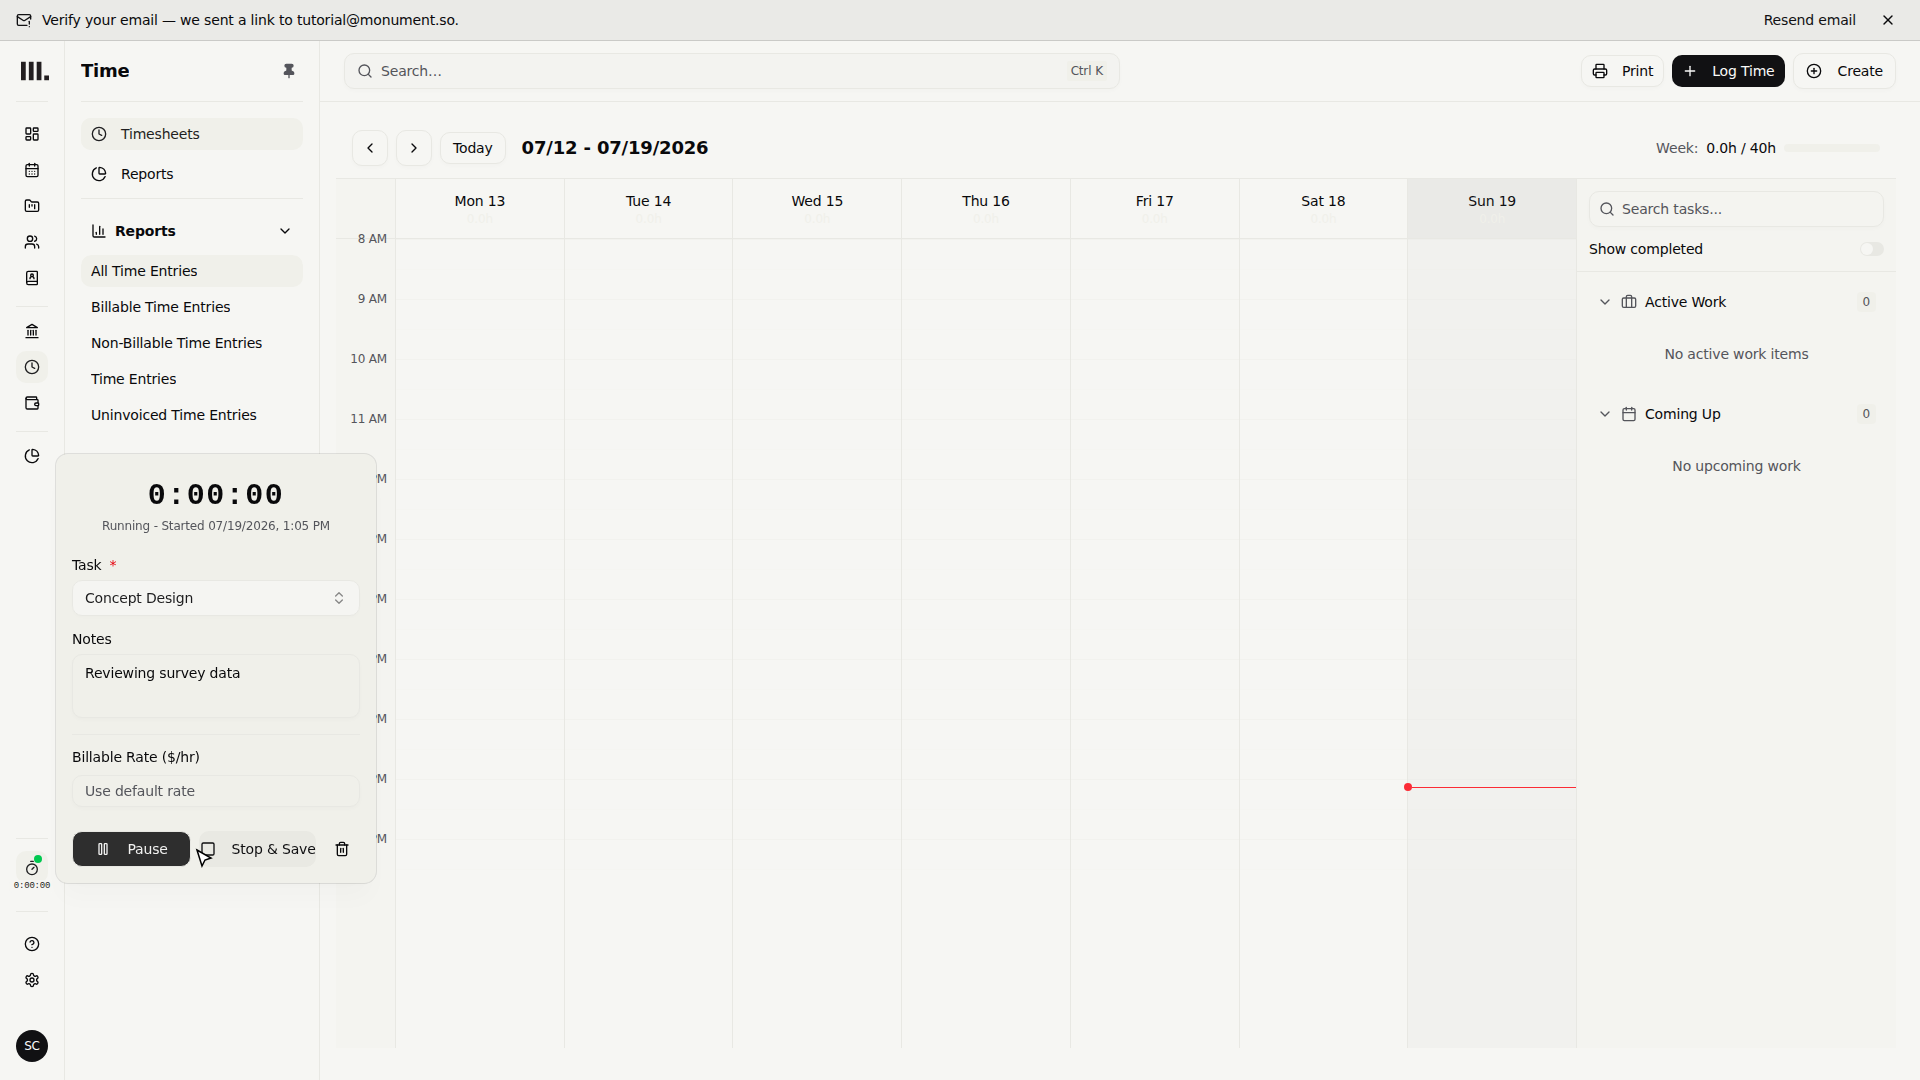Open Billable Time Entries report
The image size is (1920, 1080).
(x=161, y=307)
